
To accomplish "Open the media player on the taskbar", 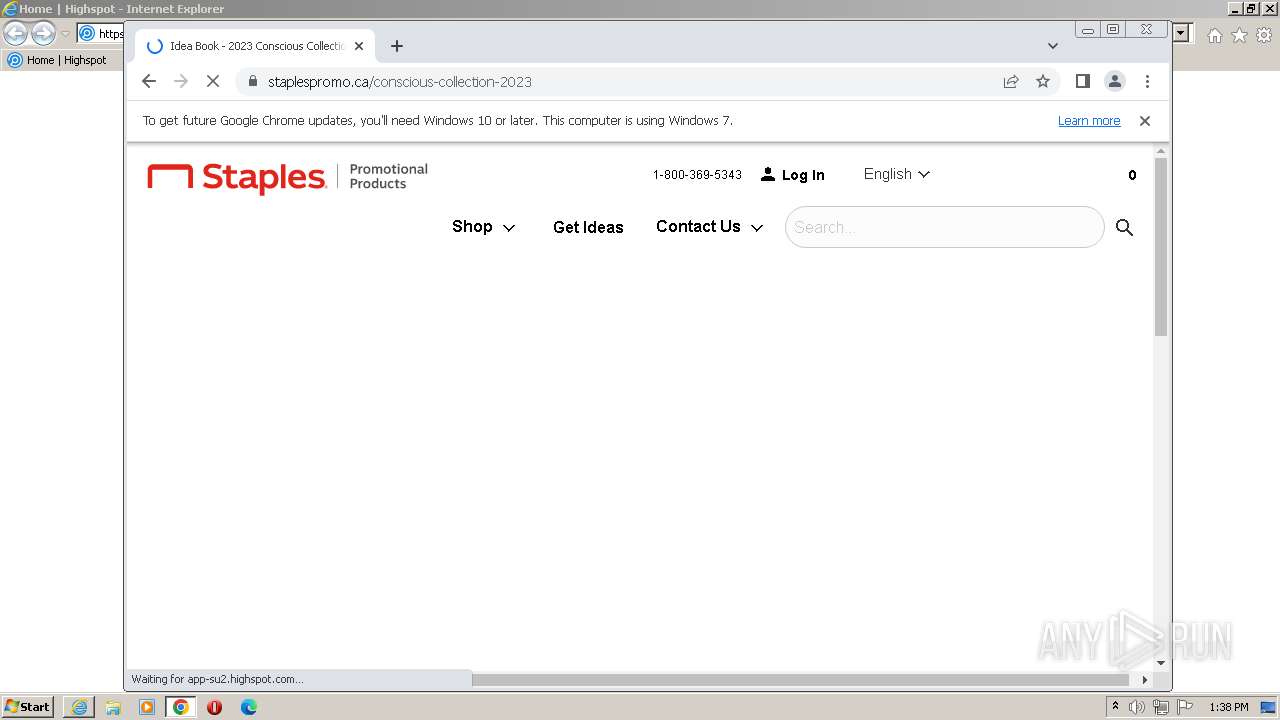I will (147, 707).
